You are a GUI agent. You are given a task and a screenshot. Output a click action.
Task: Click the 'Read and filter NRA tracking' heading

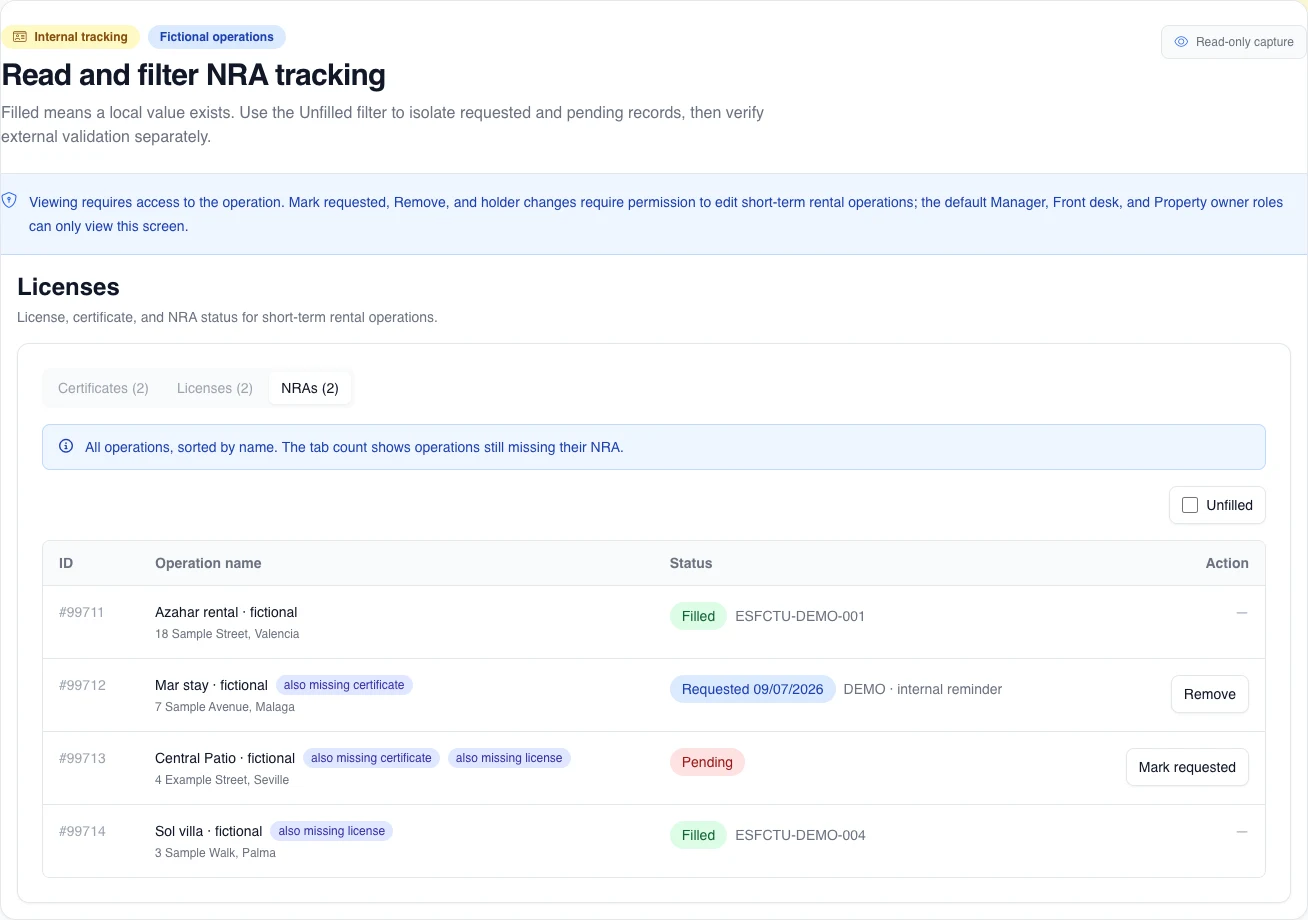(x=194, y=75)
